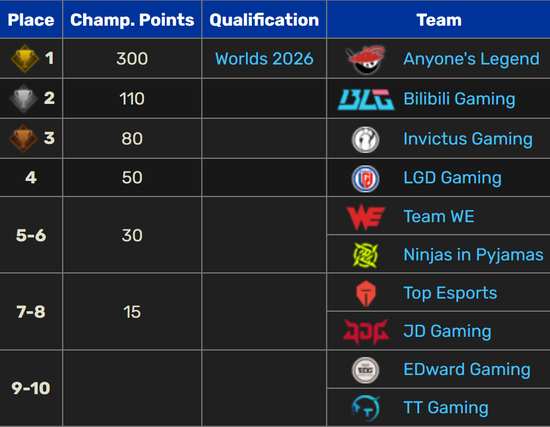Click the Anyone's Legend team logo
The width and height of the screenshot is (550, 427).
pyautogui.click(x=365, y=59)
